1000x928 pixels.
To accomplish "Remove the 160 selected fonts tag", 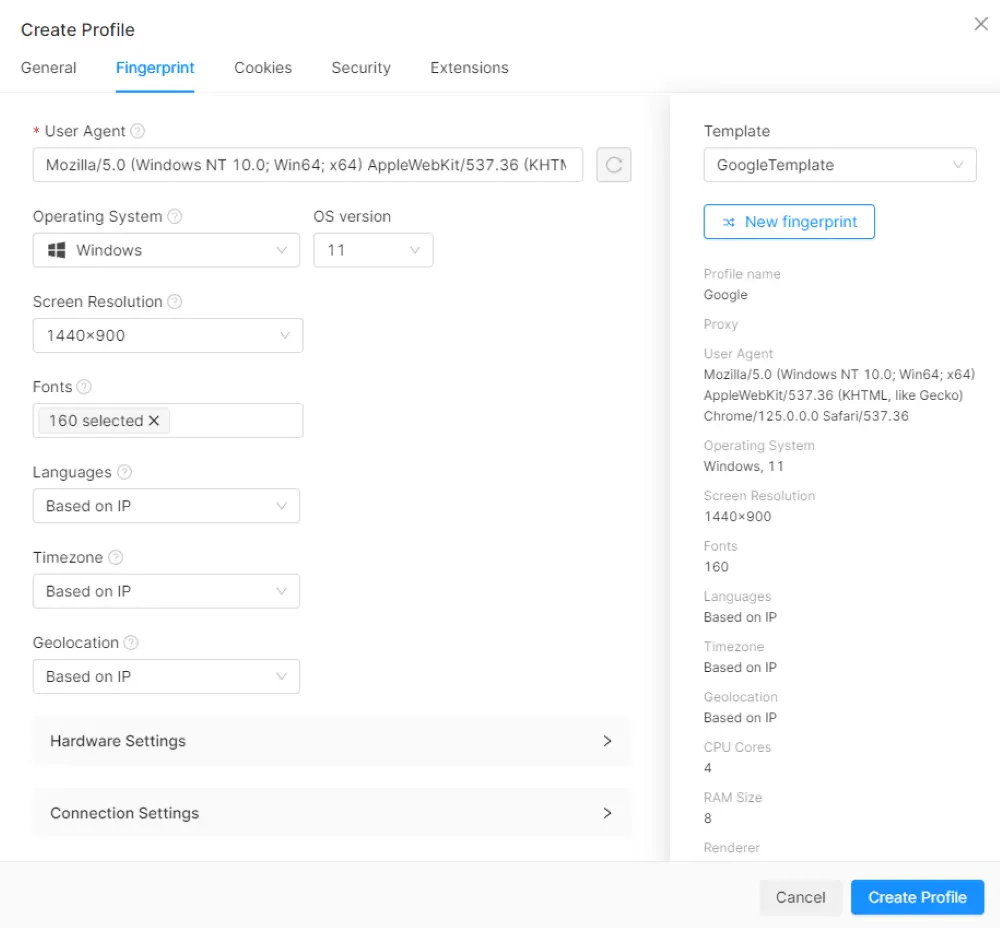I will (154, 421).
